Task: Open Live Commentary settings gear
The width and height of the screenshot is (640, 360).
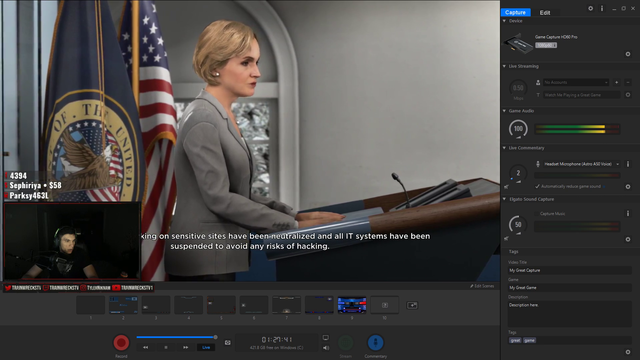Action: (628, 187)
